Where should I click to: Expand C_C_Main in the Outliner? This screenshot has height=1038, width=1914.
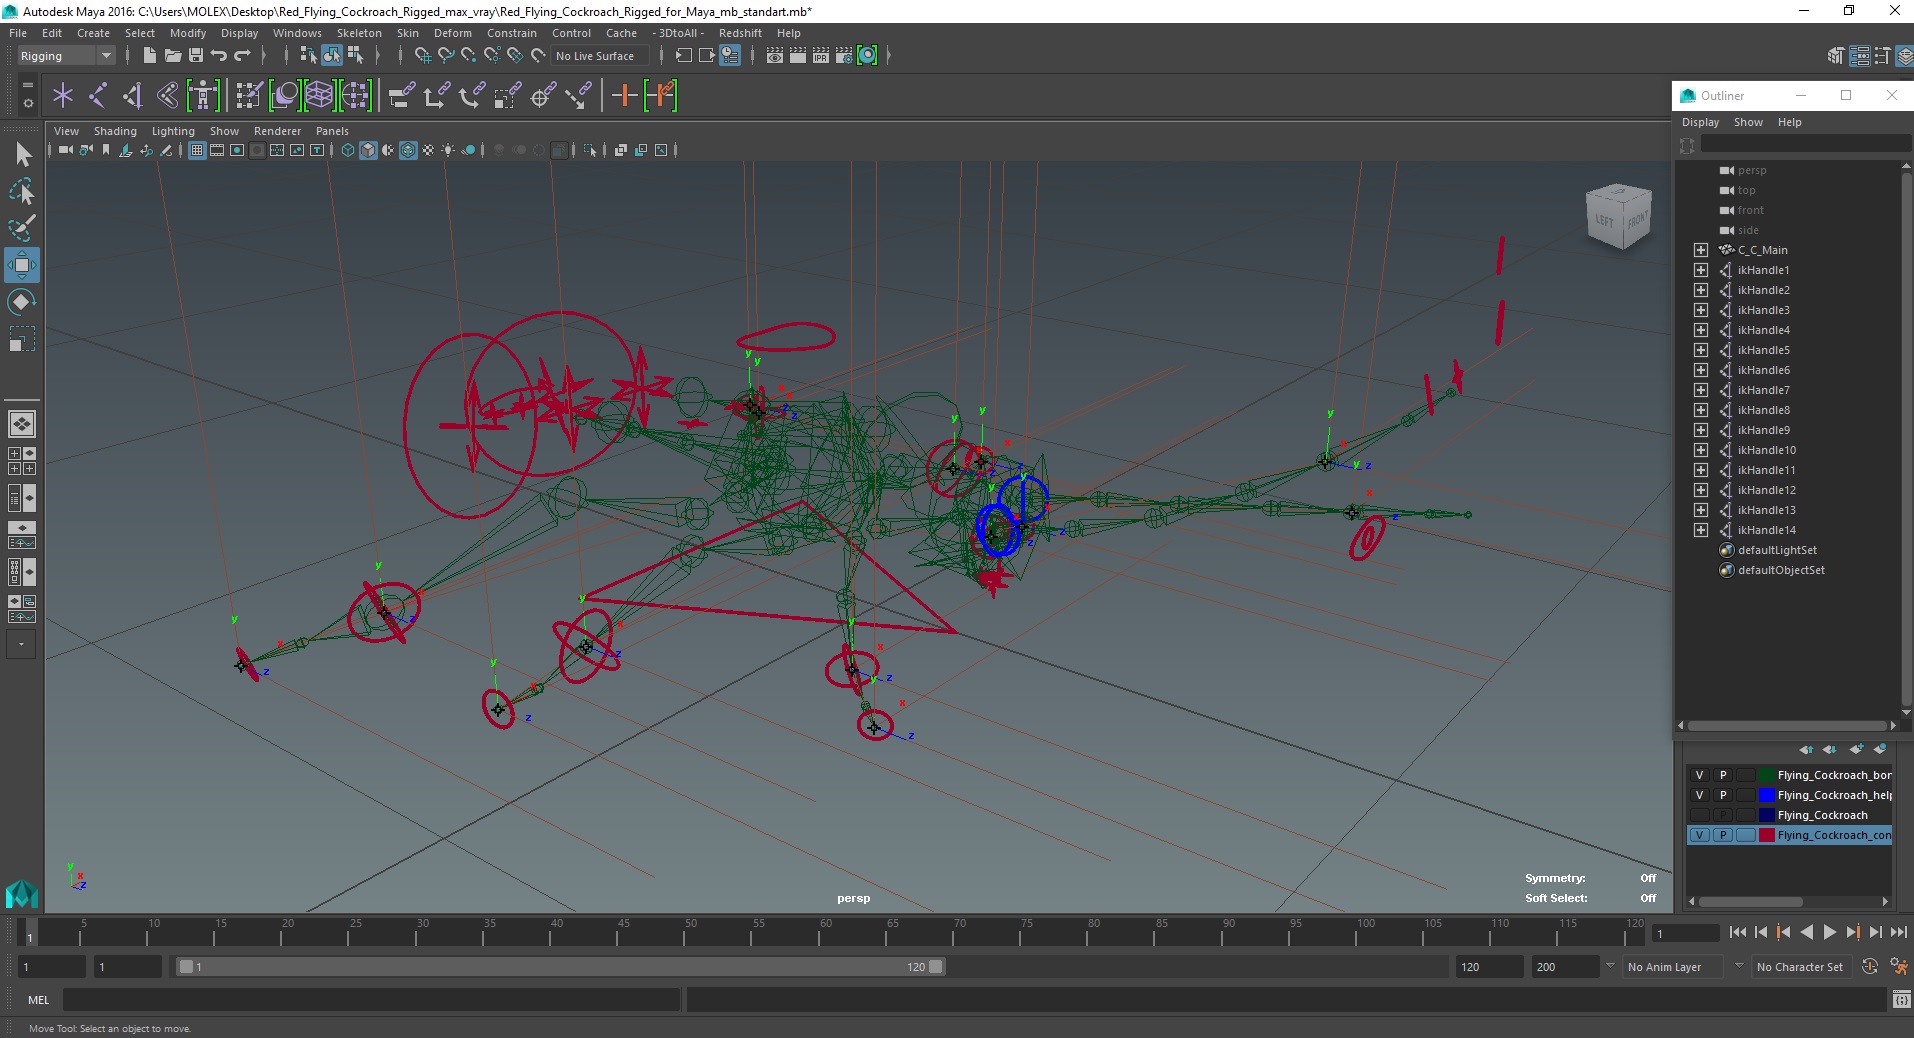click(1700, 250)
